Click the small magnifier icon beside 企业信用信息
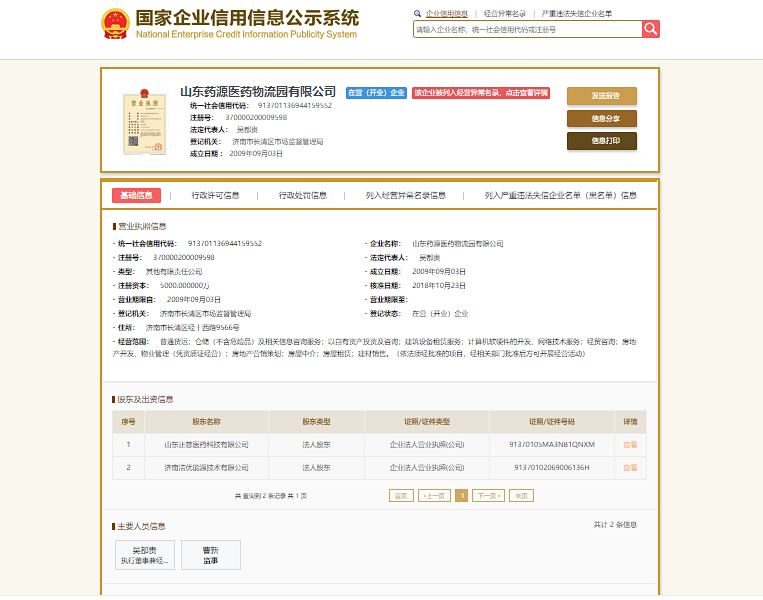 418,14
